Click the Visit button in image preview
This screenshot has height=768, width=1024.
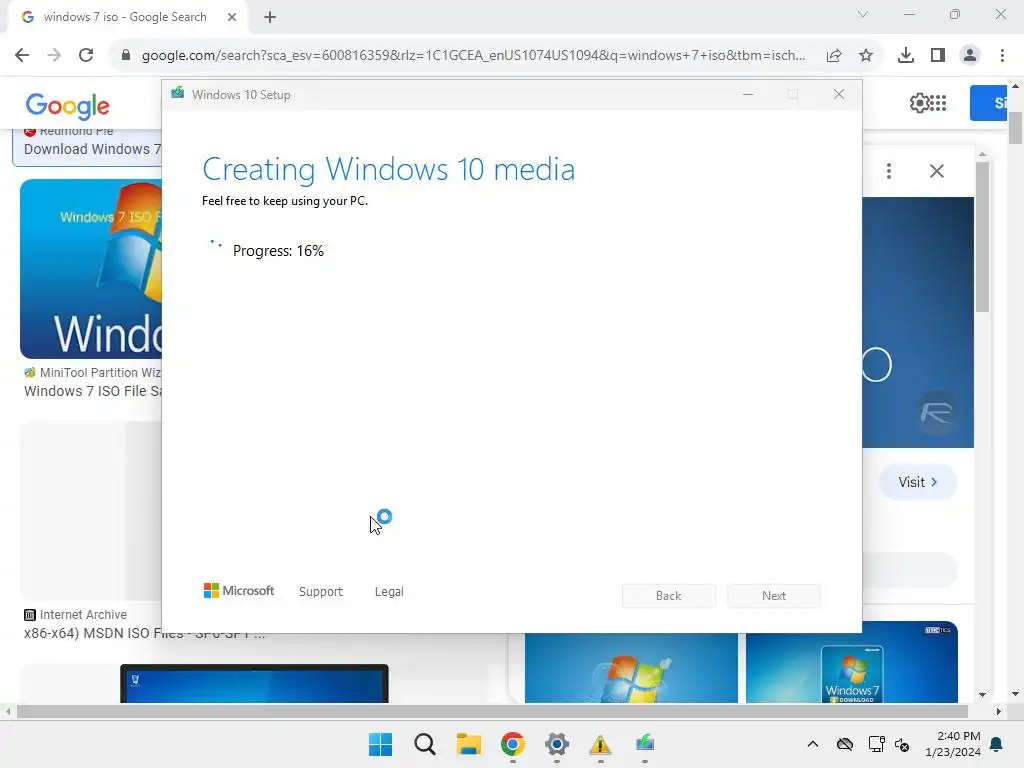pos(918,482)
